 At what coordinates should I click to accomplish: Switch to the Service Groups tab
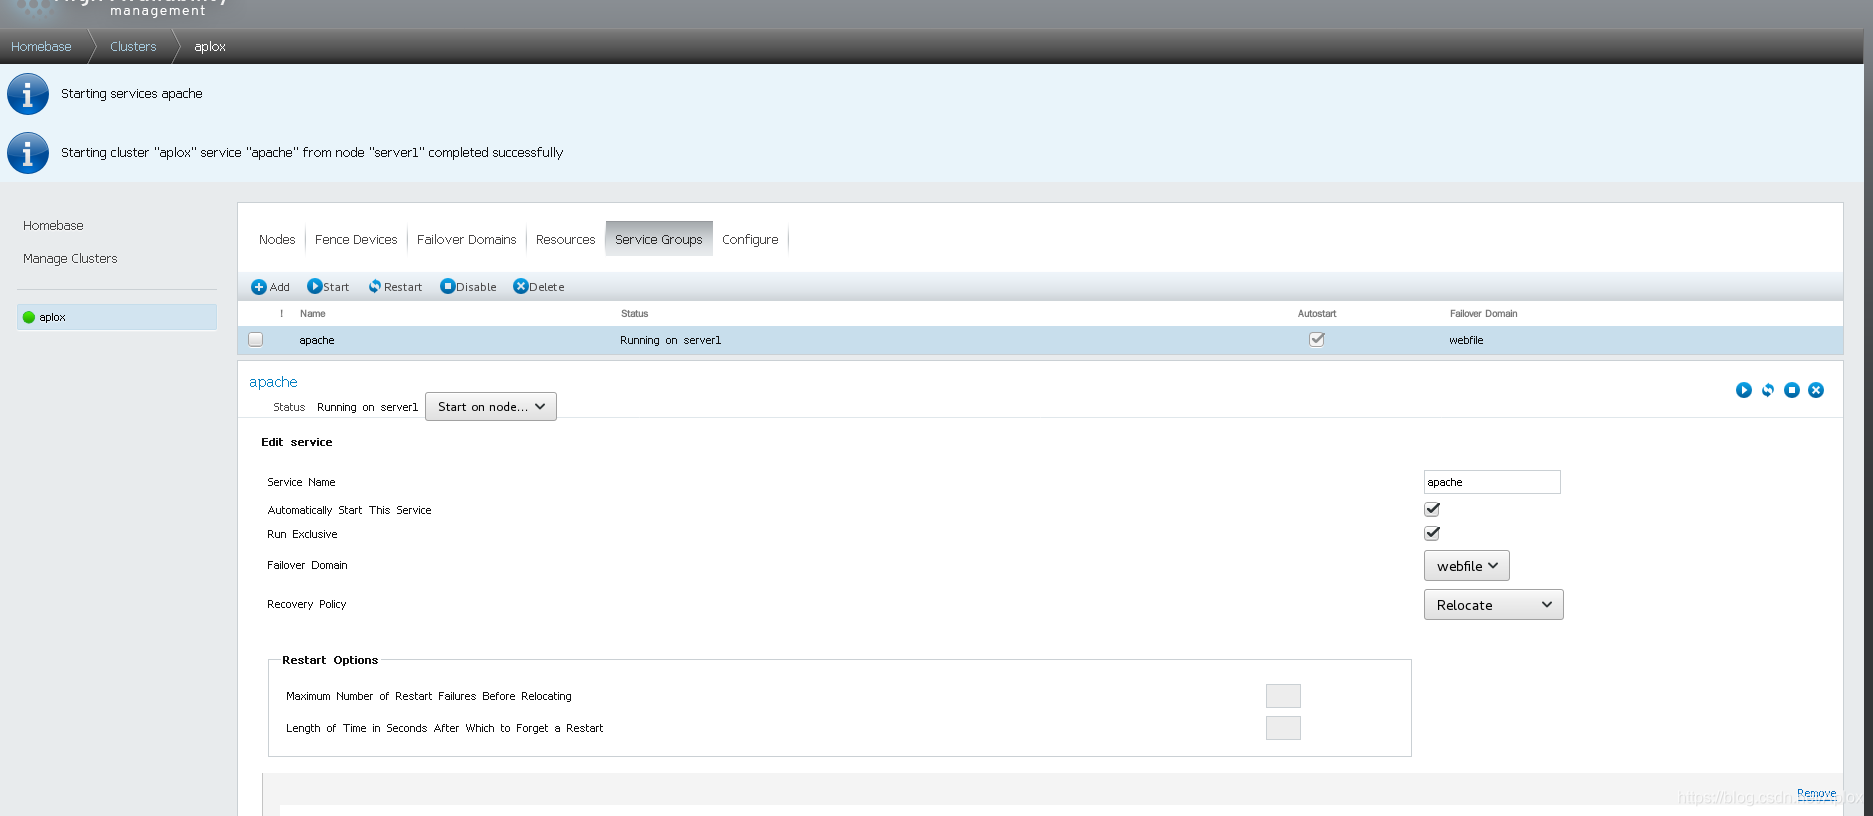(659, 240)
